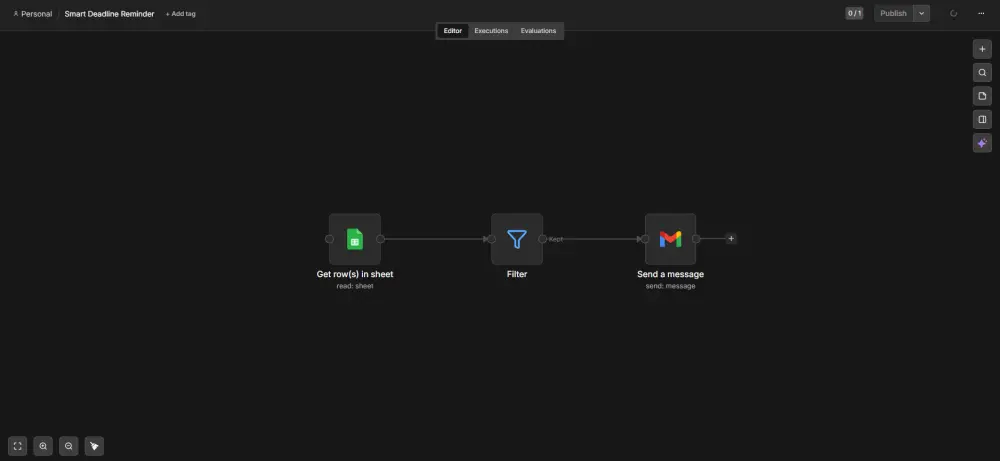Viewport: 1000px width, 461px height.
Task: Click the add node plus in sidebar
Action: 982,49
